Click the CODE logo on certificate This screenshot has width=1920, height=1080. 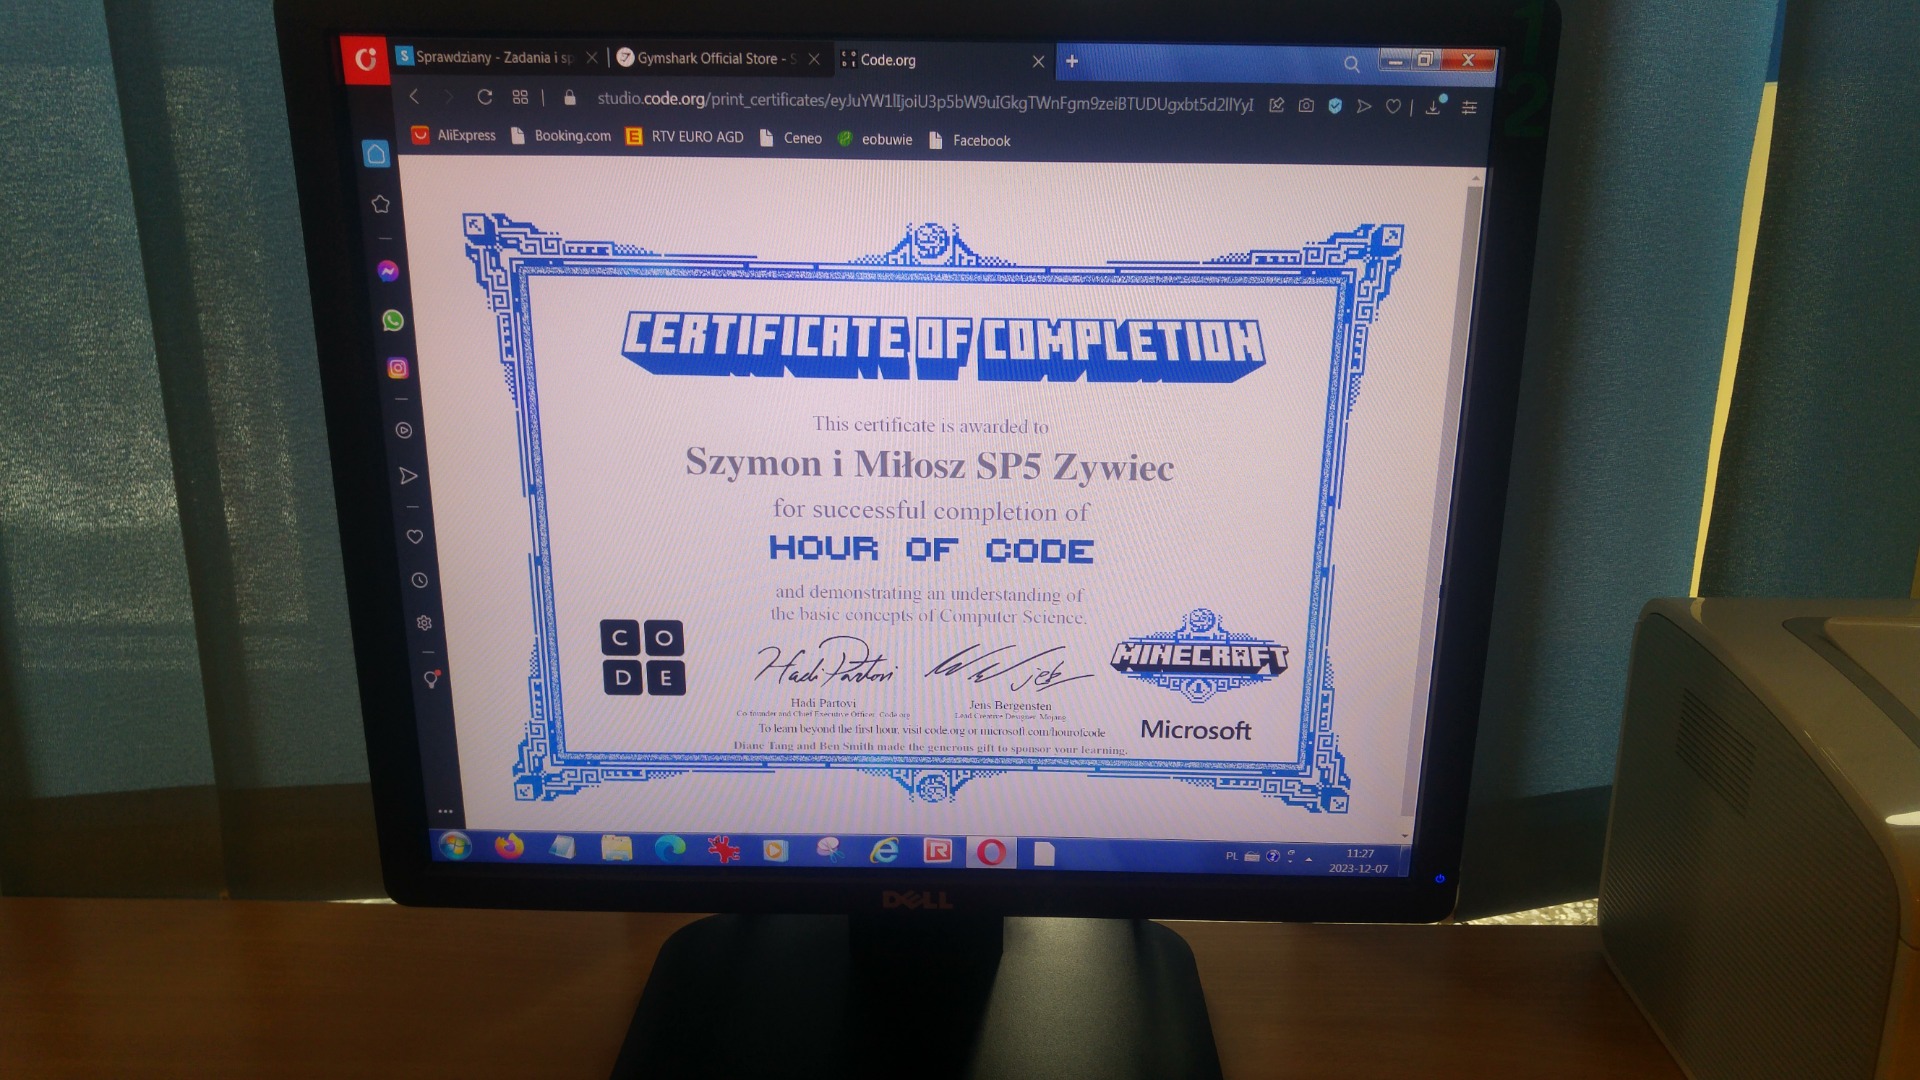[x=643, y=657]
